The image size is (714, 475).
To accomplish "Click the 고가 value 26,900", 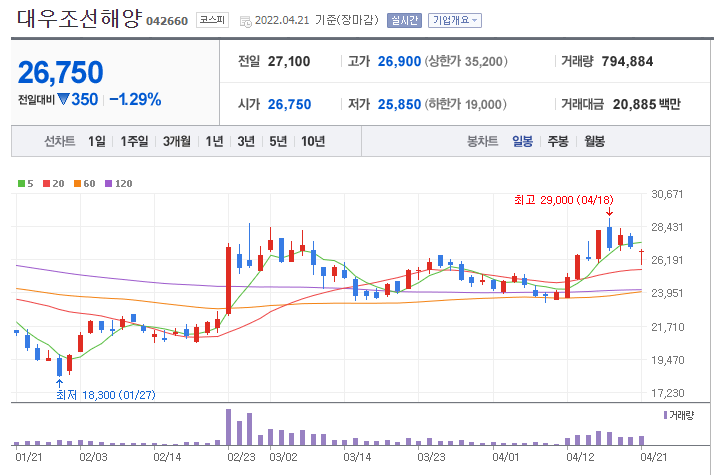I will (399, 61).
